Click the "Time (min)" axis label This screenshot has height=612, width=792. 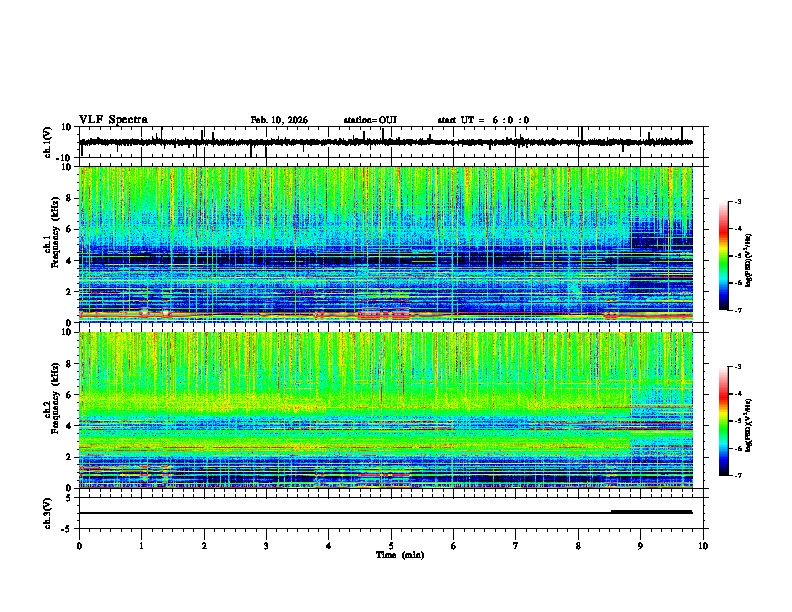click(400, 555)
